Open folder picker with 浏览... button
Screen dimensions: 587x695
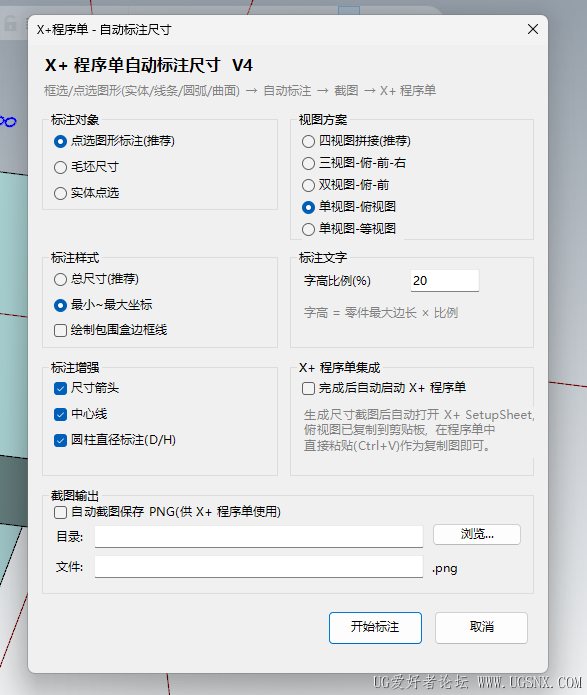point(477,534)
